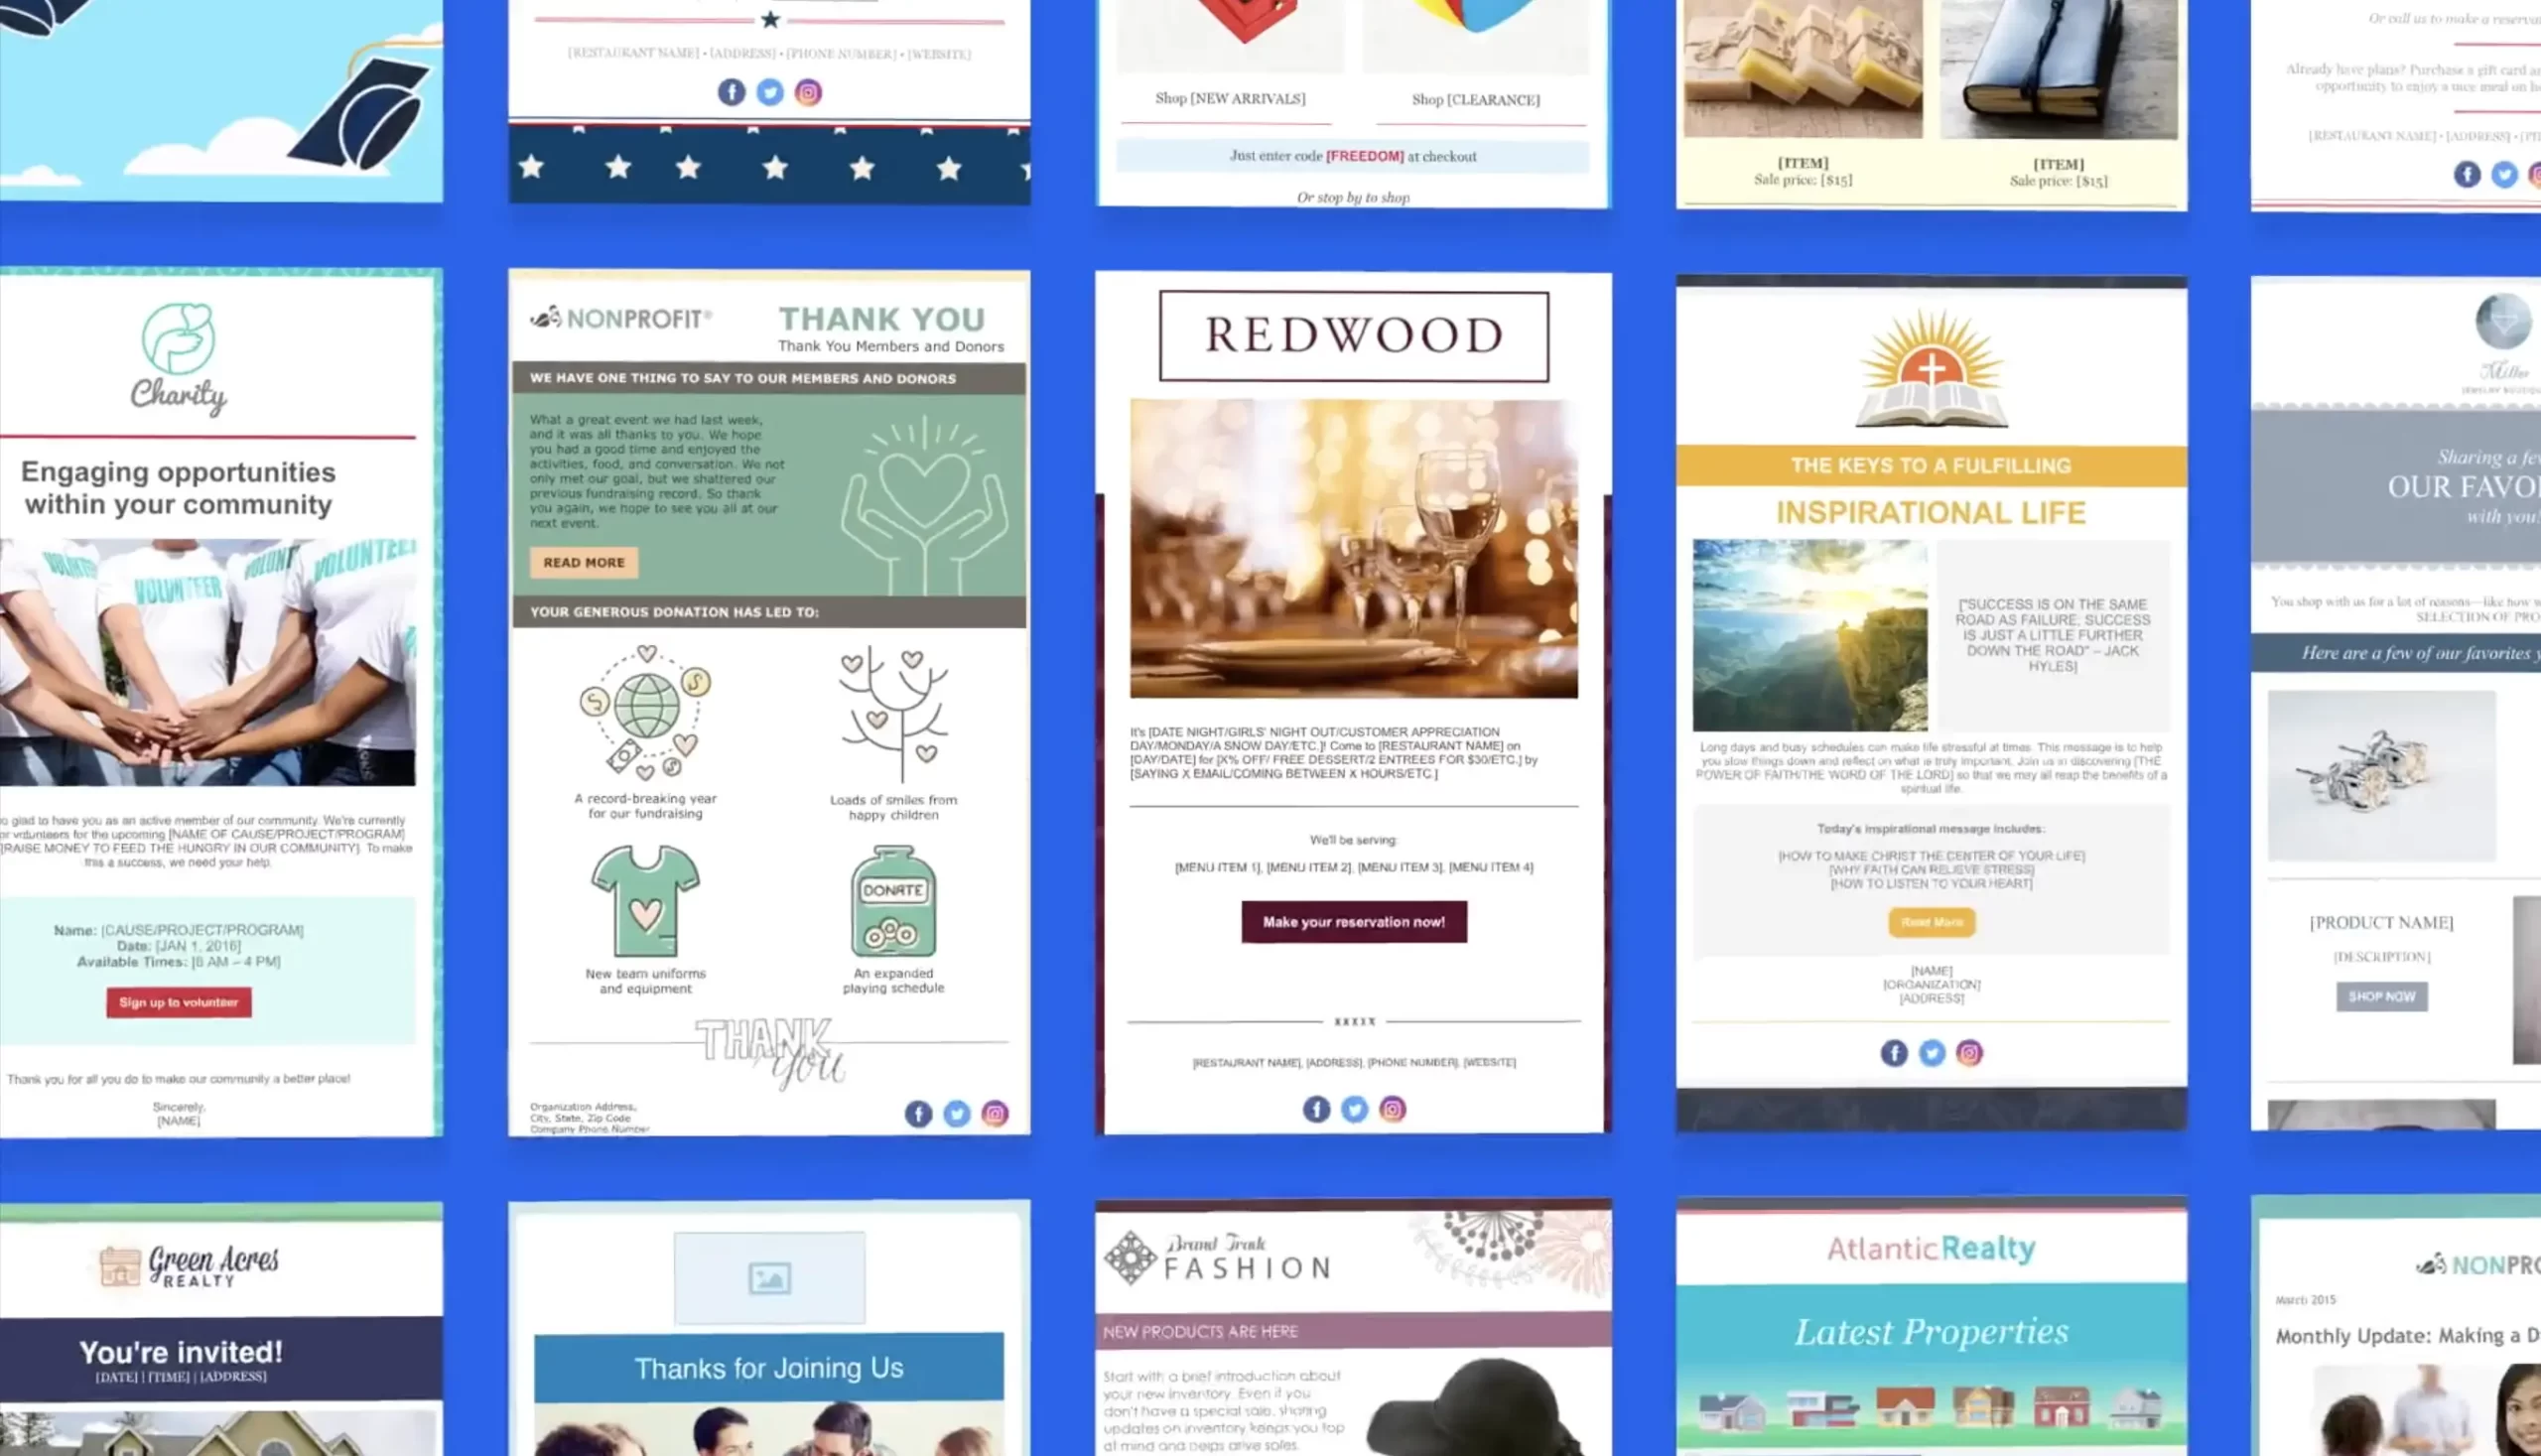Expand the Atlantic Realty latest properties template
The width and height of the screenshot is (2541, 1456).
pos(1932,1330)
